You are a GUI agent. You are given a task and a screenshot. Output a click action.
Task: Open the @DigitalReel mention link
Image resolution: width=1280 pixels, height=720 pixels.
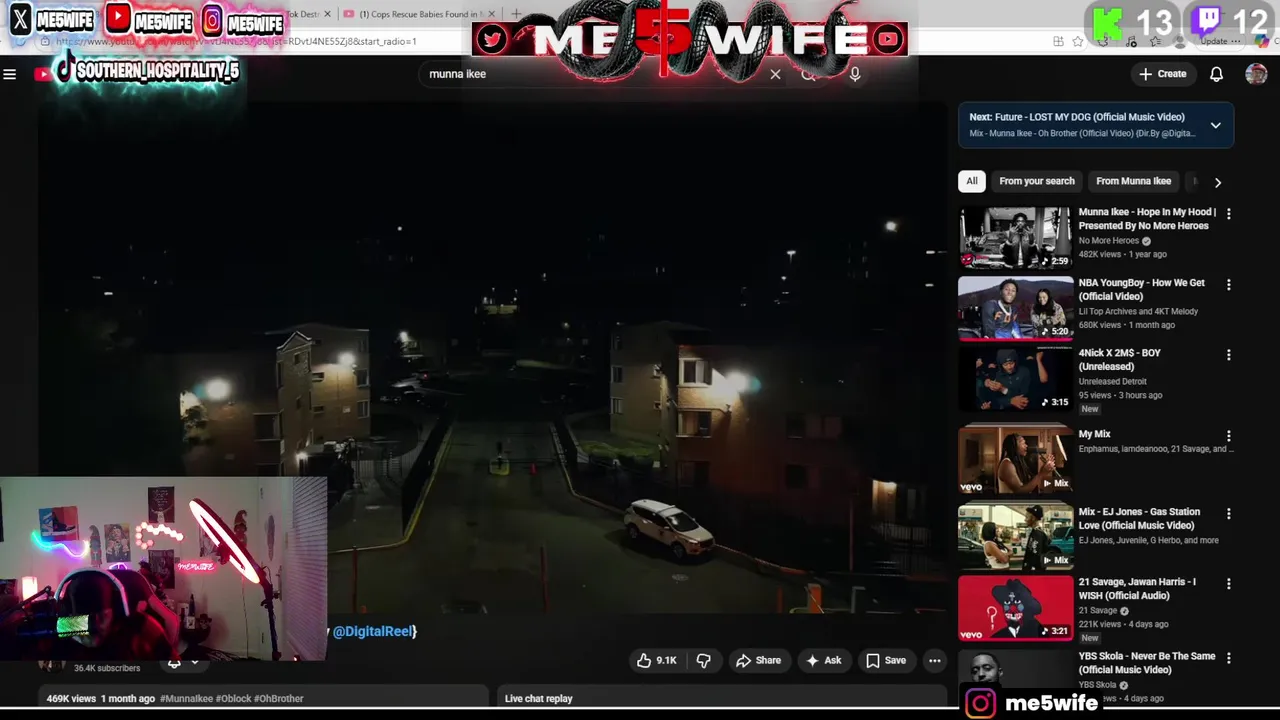click(x=372, y=631)
